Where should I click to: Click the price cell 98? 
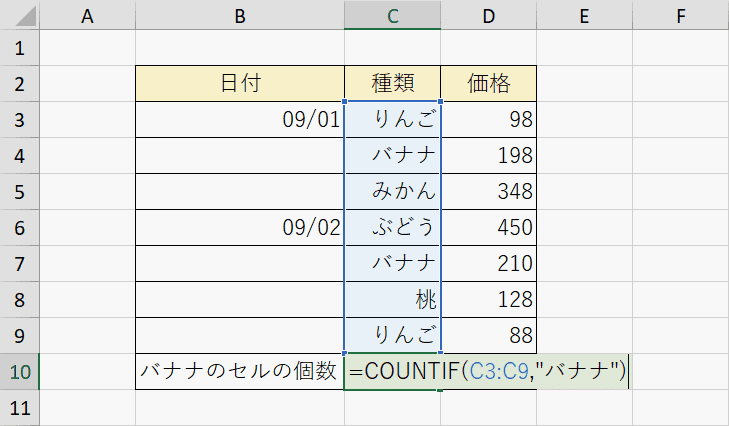coord(488,120)
